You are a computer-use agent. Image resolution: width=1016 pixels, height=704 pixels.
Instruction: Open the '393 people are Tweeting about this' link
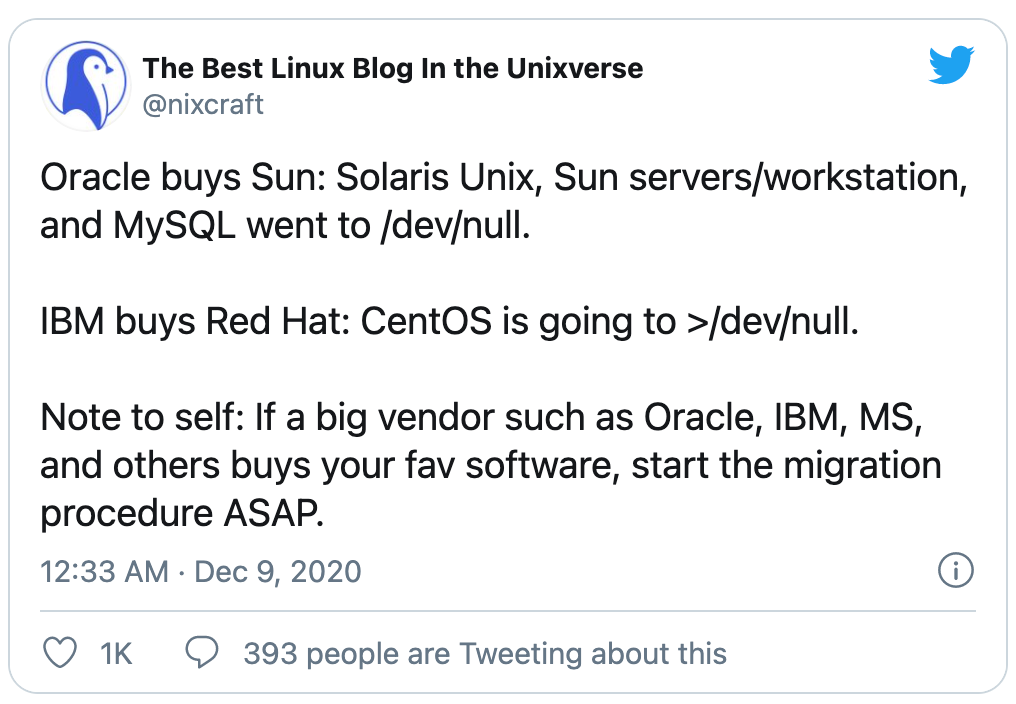(x=485, y=654)
